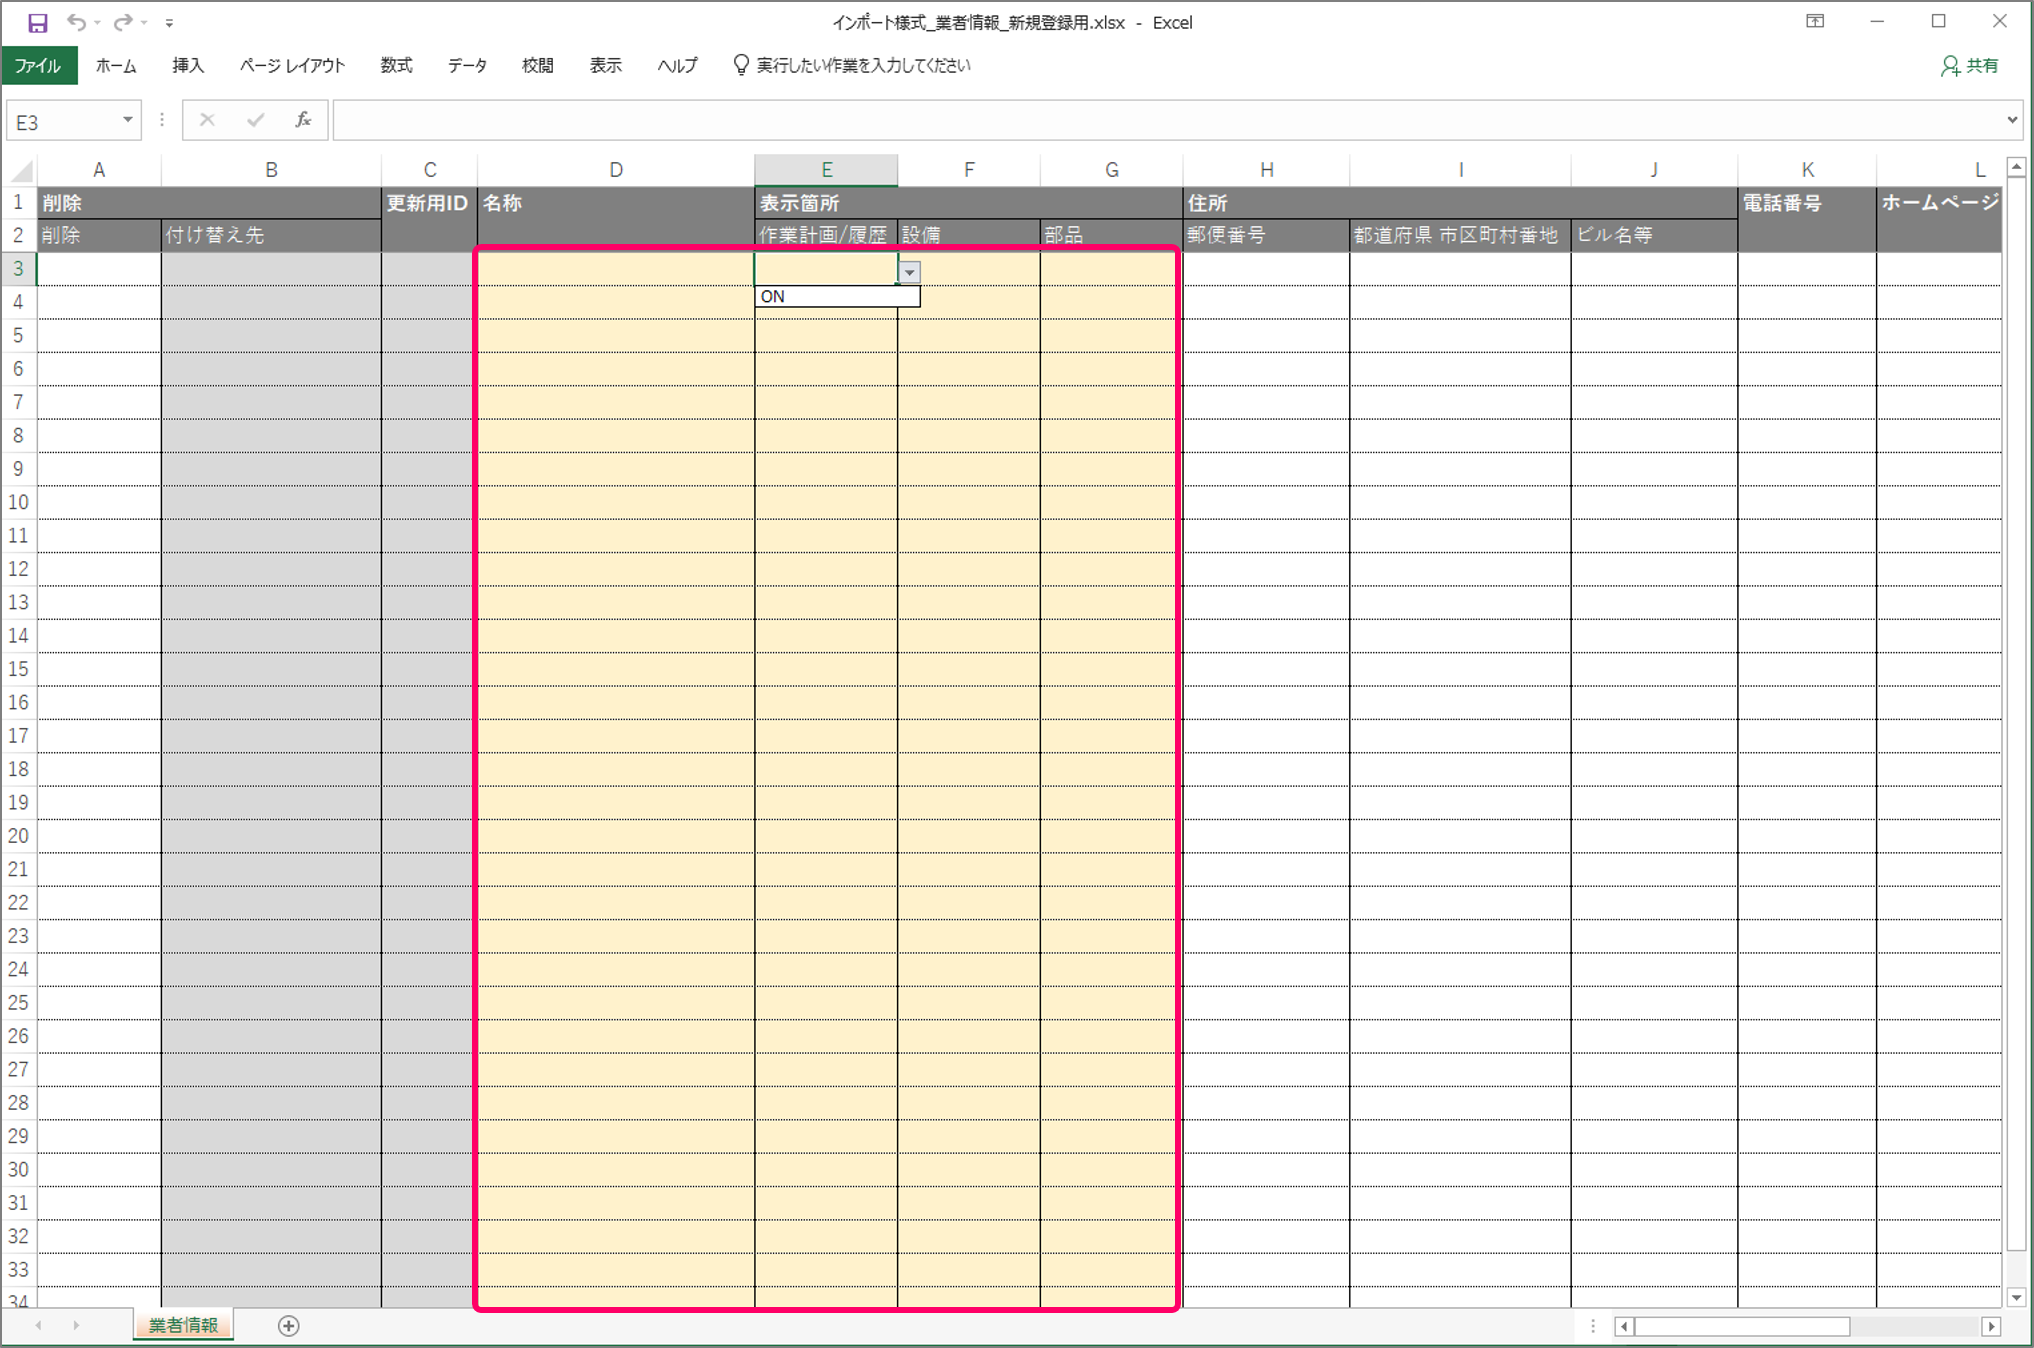2034x1348 pixels.
Task: Expand the formula bar chevron
Action: [x=2012, y=120]
